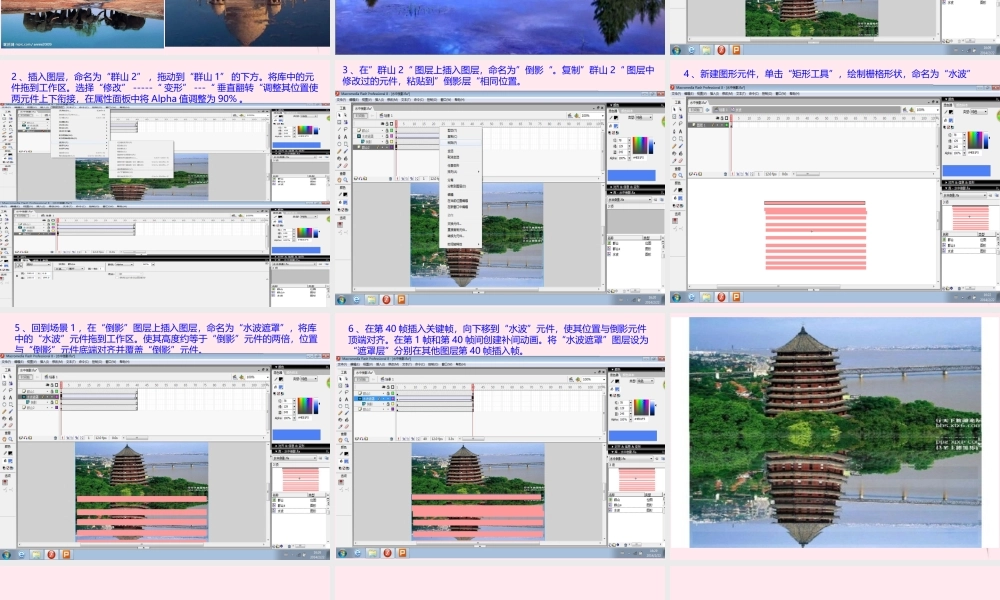This screenshot has width=1000, height=600.
Task: Click pink striped library preview in step 4
Action: [x=971, y=218]
